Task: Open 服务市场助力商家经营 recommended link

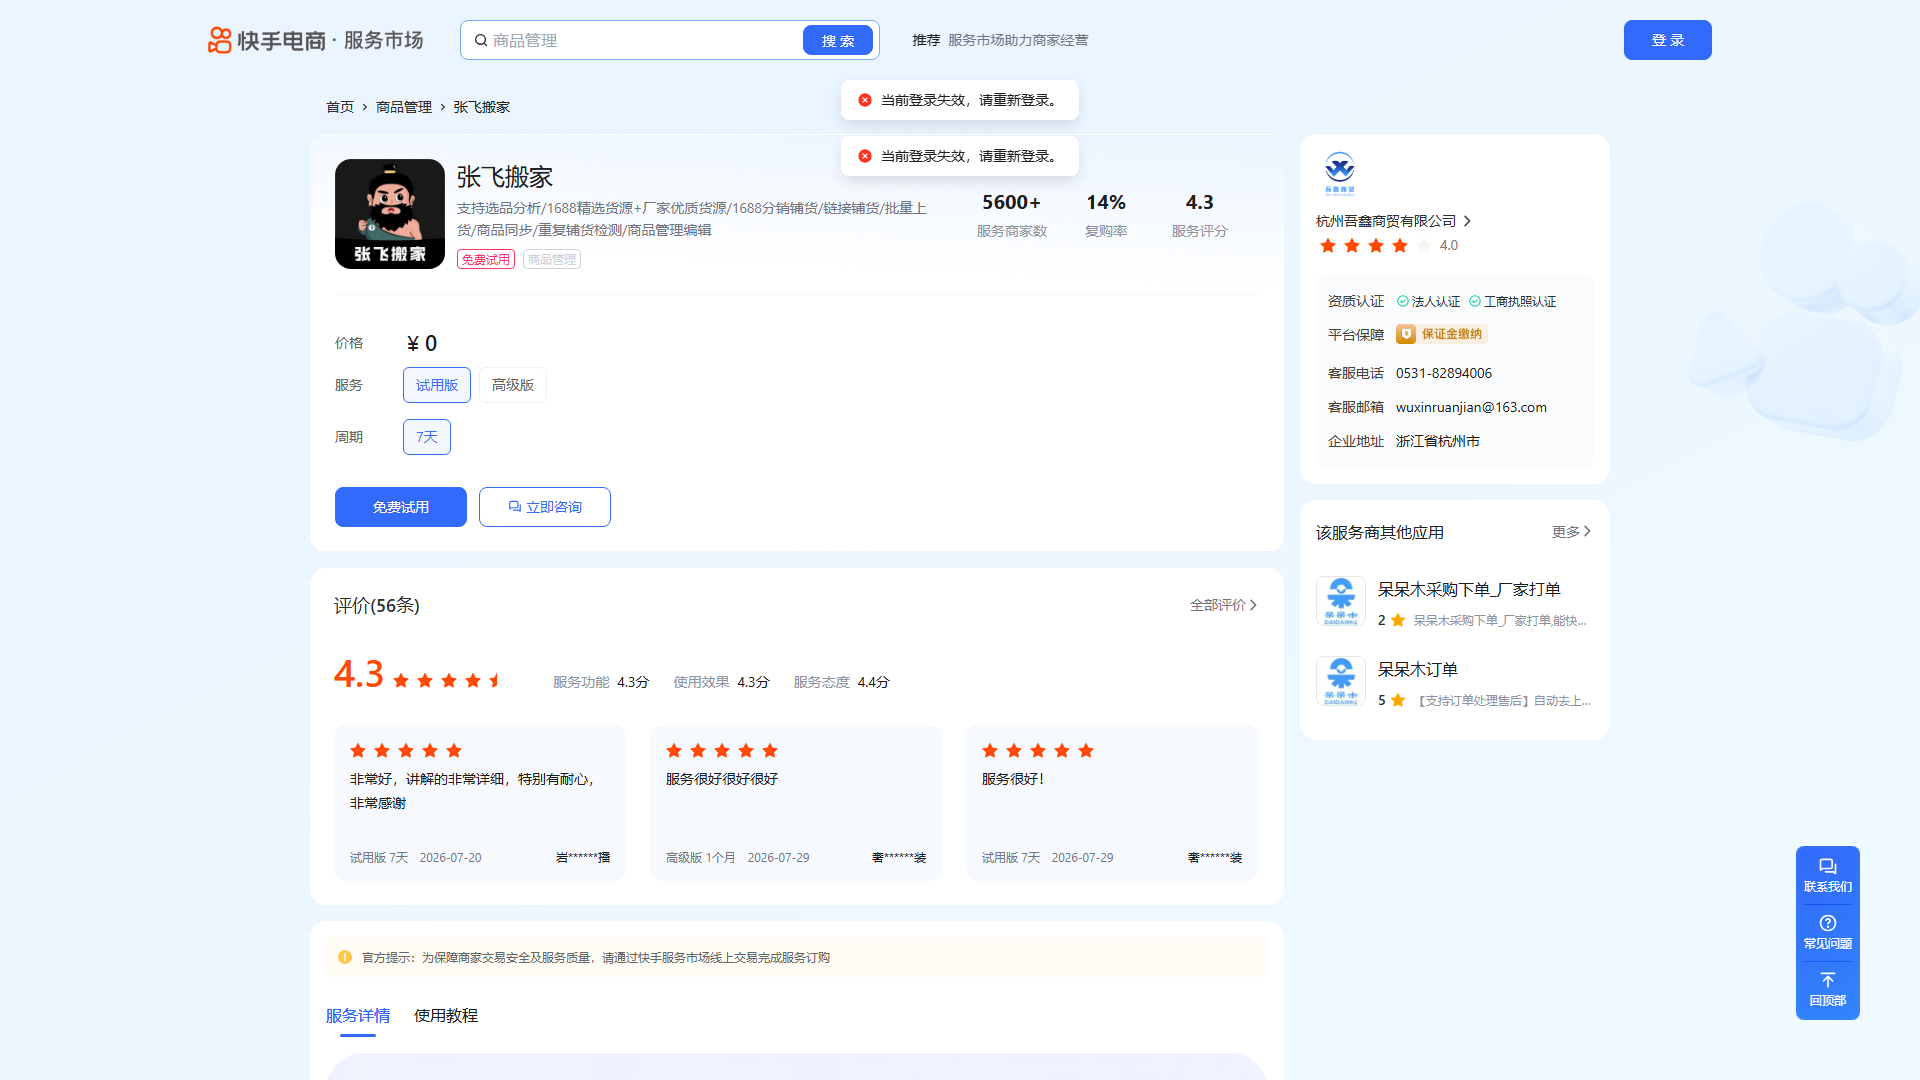Action: pyautogui.click(x=1018, y=40)
